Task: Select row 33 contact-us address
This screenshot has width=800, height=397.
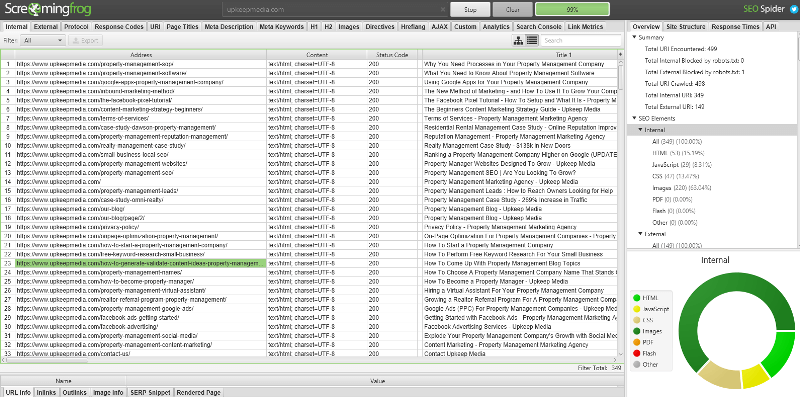Action: coord(140,353)
